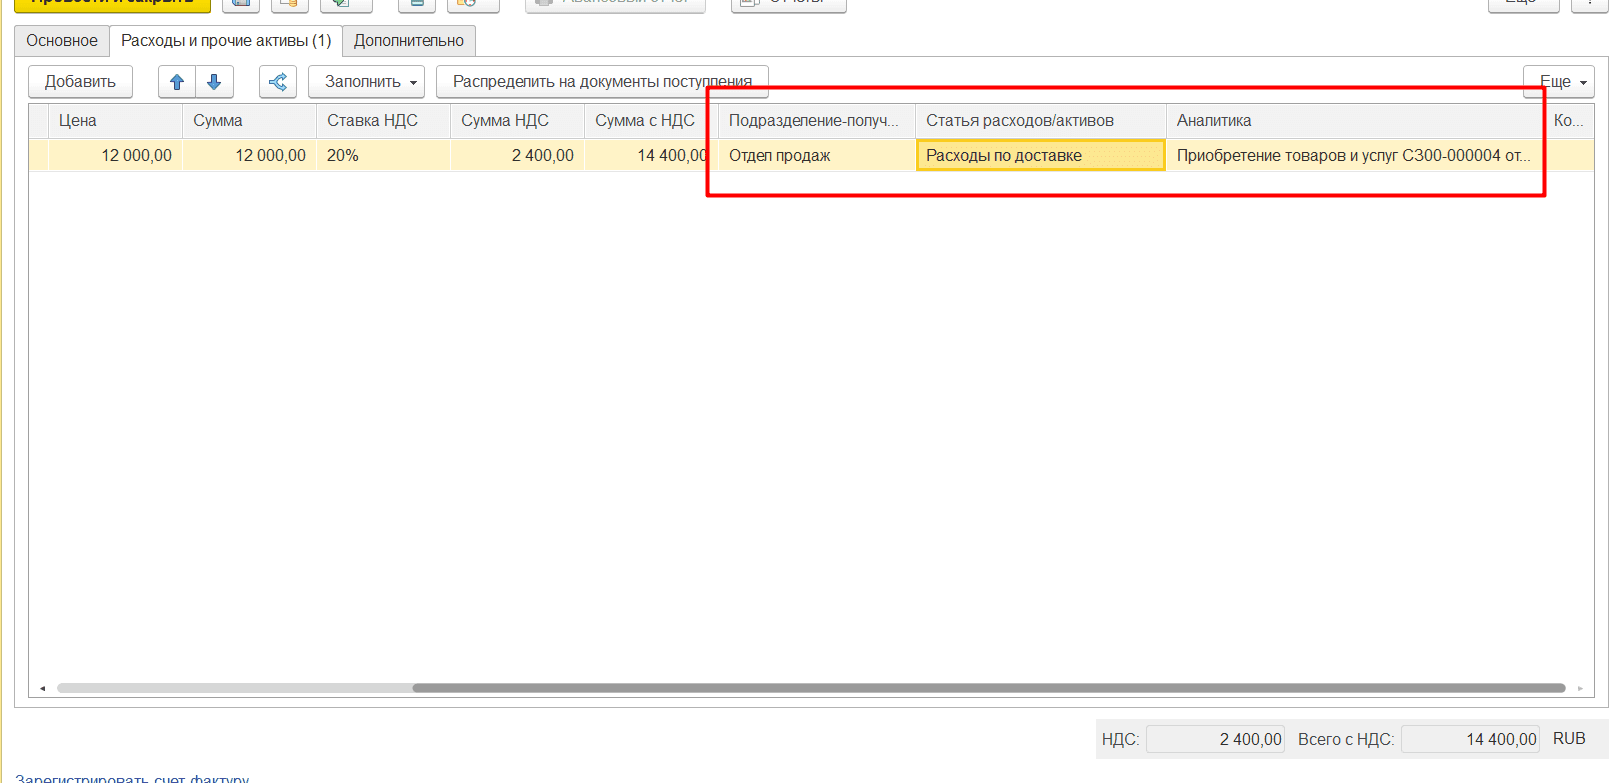Click the truncated Ко... column header
1619x783 pixels.
[x=1568, y=120]
